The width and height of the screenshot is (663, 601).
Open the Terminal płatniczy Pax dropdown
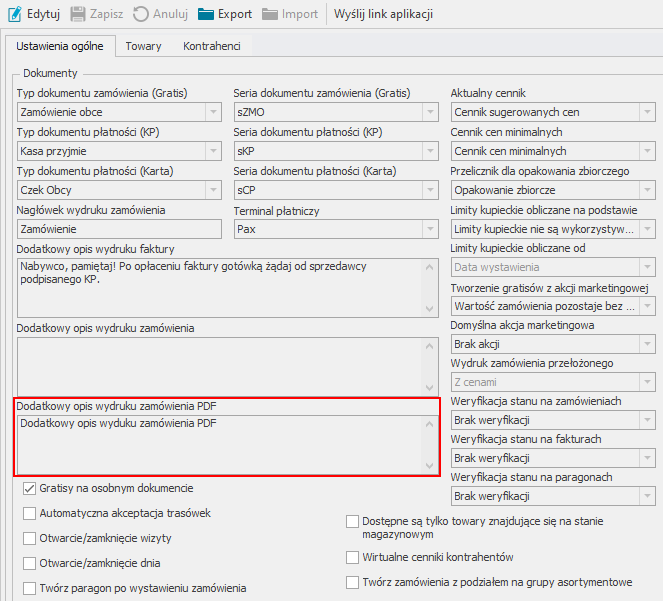(x=428, y=229)
